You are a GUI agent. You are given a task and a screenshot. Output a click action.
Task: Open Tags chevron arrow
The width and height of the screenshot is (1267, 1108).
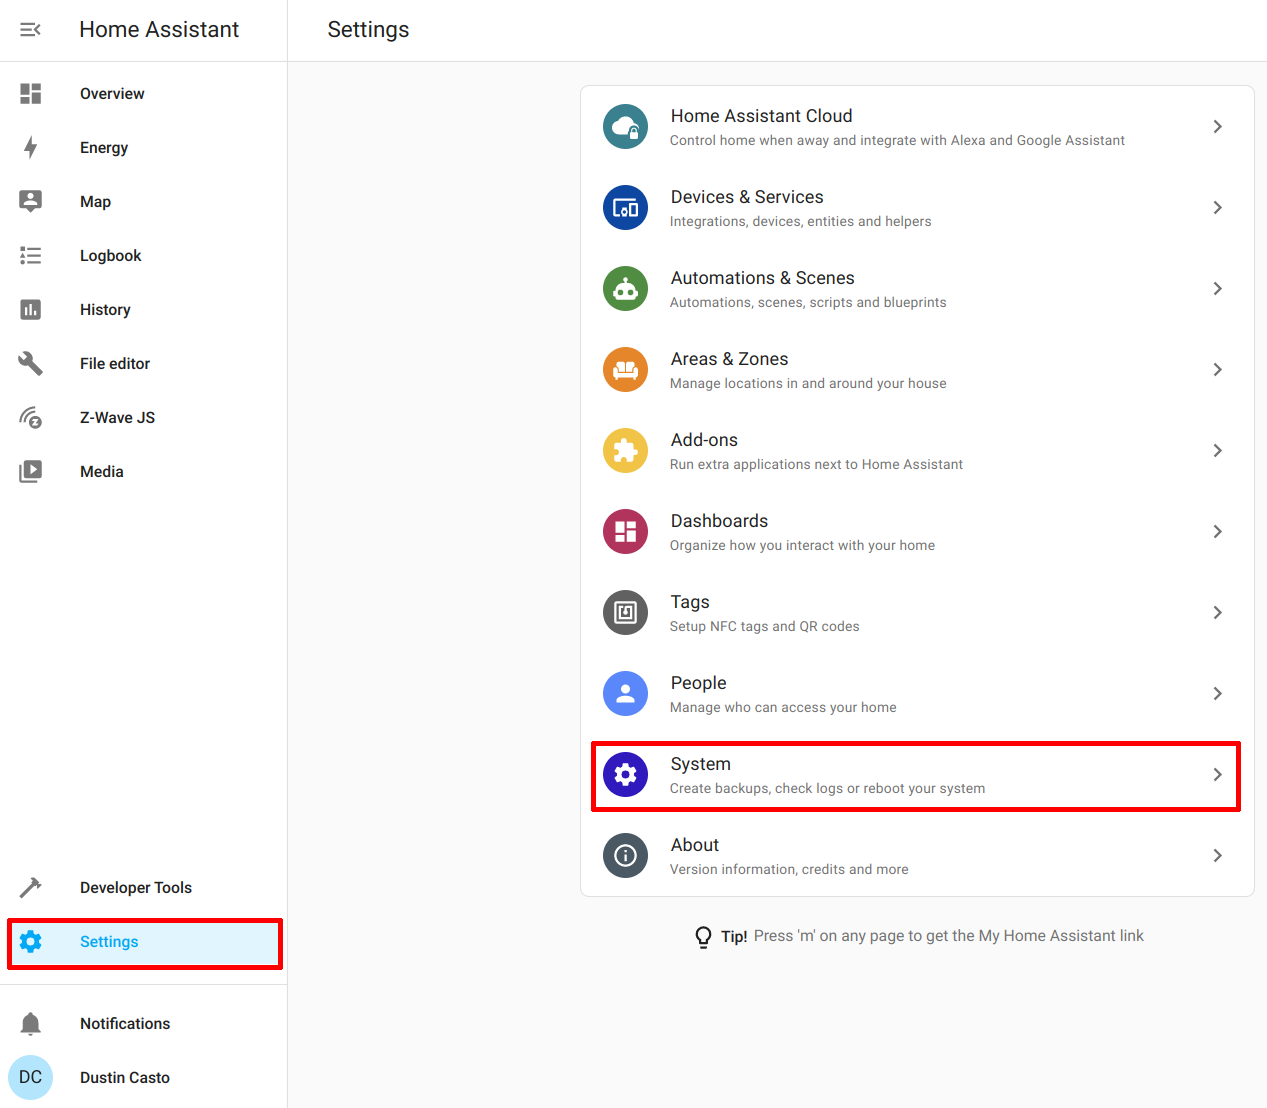click(x=1218, y=613)
